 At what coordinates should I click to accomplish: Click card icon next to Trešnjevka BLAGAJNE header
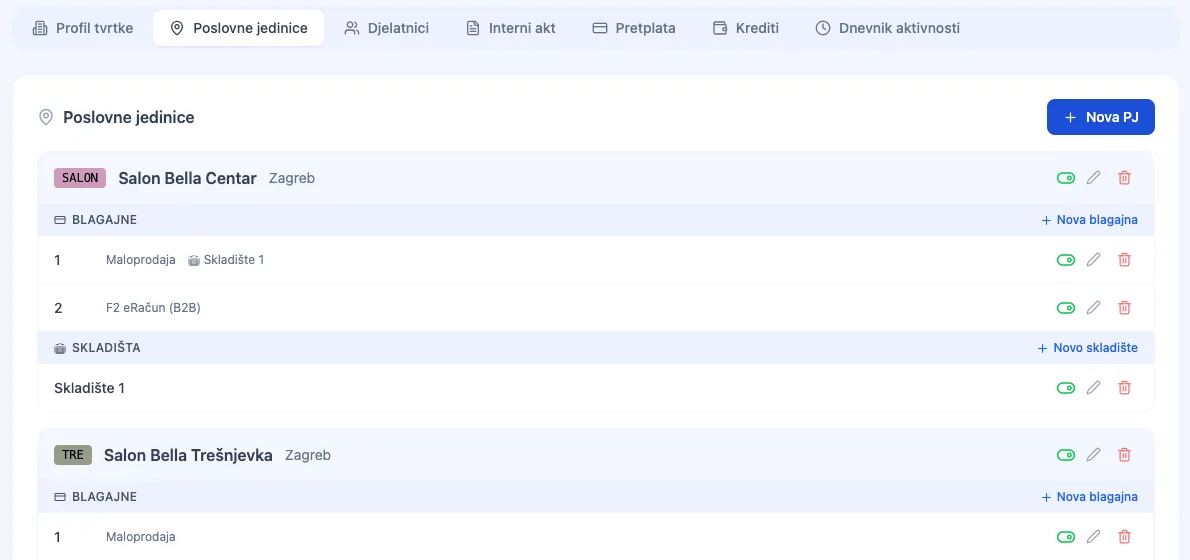tap(61, 497)
